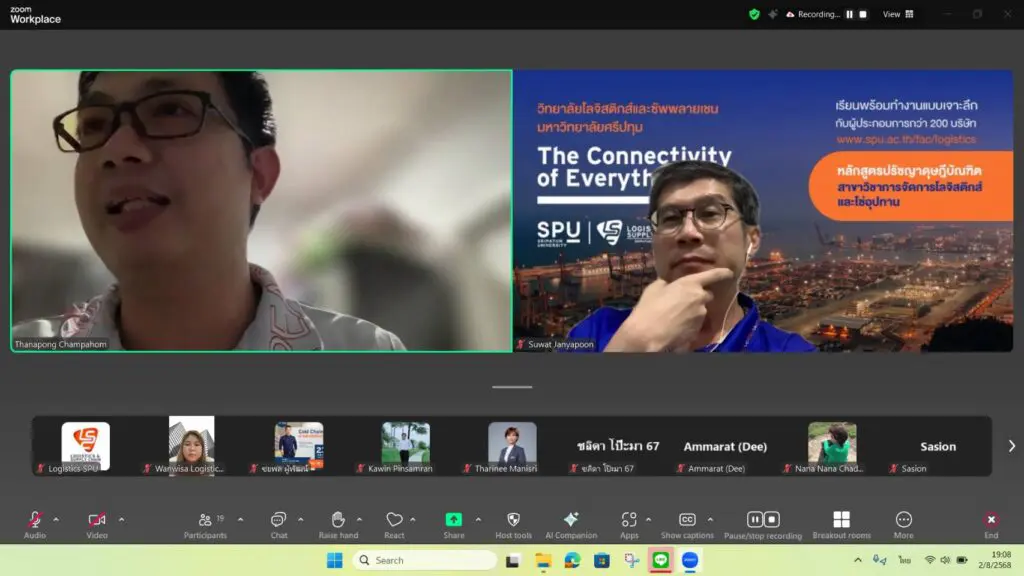The width and height of the screenshot is (1024, 576).
Task: Select the Wanwisa Logistic participant tile
Action: click(x=191, y=446)
